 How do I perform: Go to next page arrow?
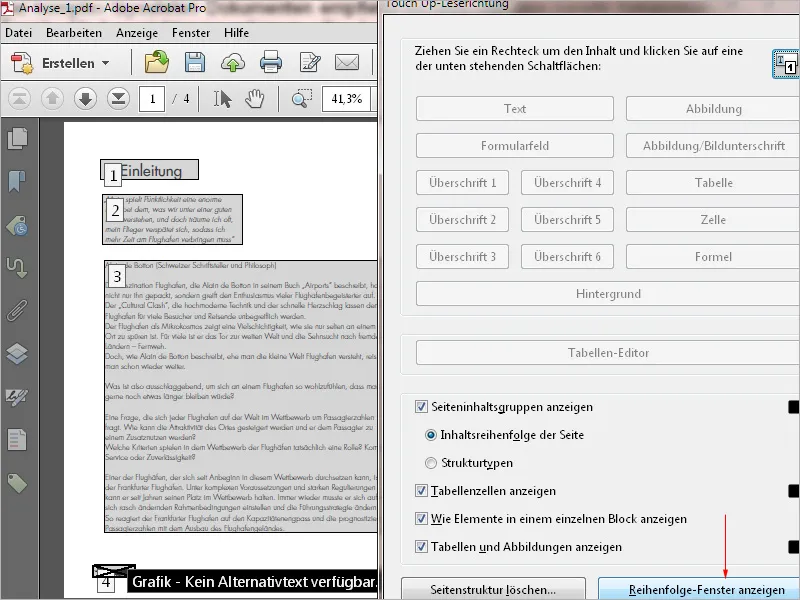(x=85, y=98)
